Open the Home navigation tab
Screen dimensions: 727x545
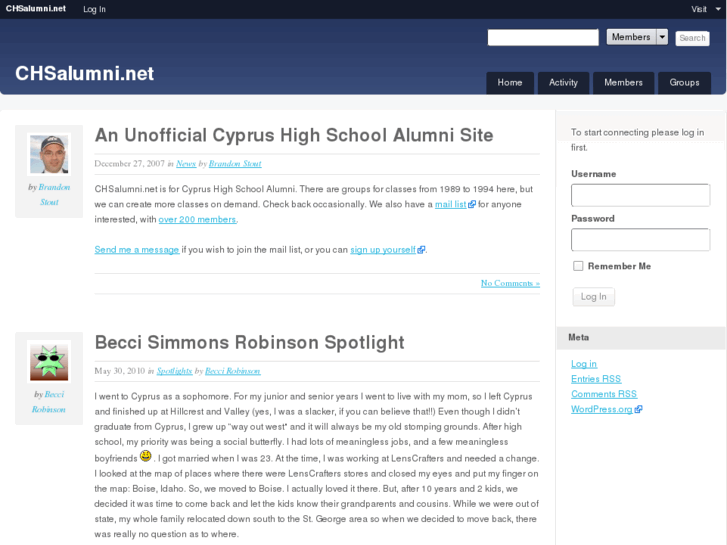(x=510, y=83)
